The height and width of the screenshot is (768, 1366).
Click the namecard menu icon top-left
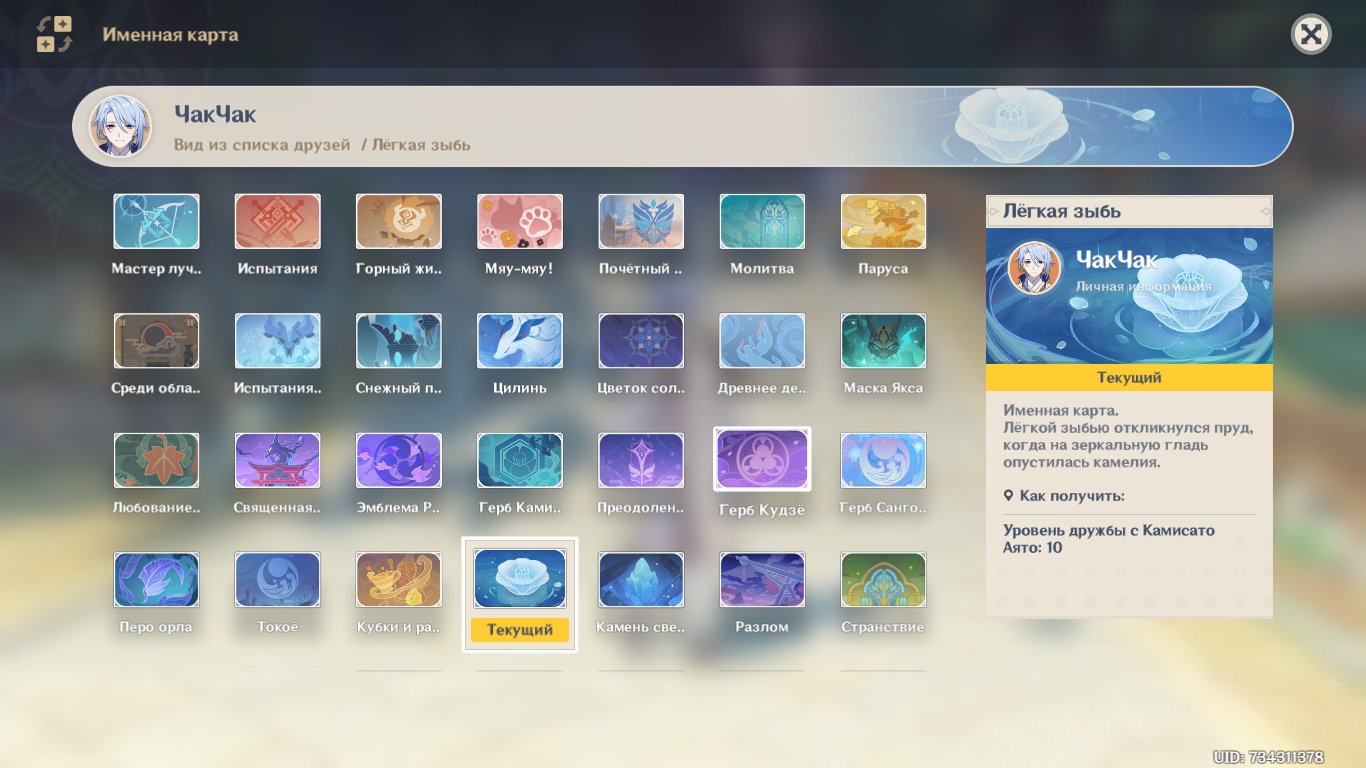point(54,34)
